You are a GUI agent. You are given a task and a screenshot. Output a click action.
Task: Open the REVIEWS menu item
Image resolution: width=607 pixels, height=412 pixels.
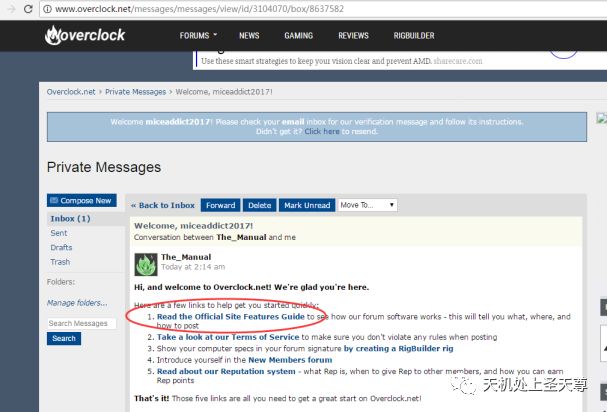[x=353, y=36]
